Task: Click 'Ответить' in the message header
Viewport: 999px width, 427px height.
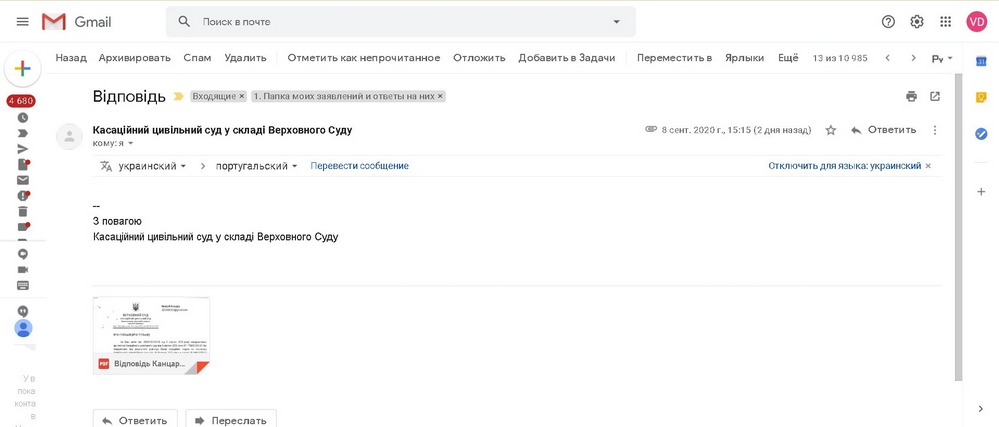Action: click(x=884, y=130)
